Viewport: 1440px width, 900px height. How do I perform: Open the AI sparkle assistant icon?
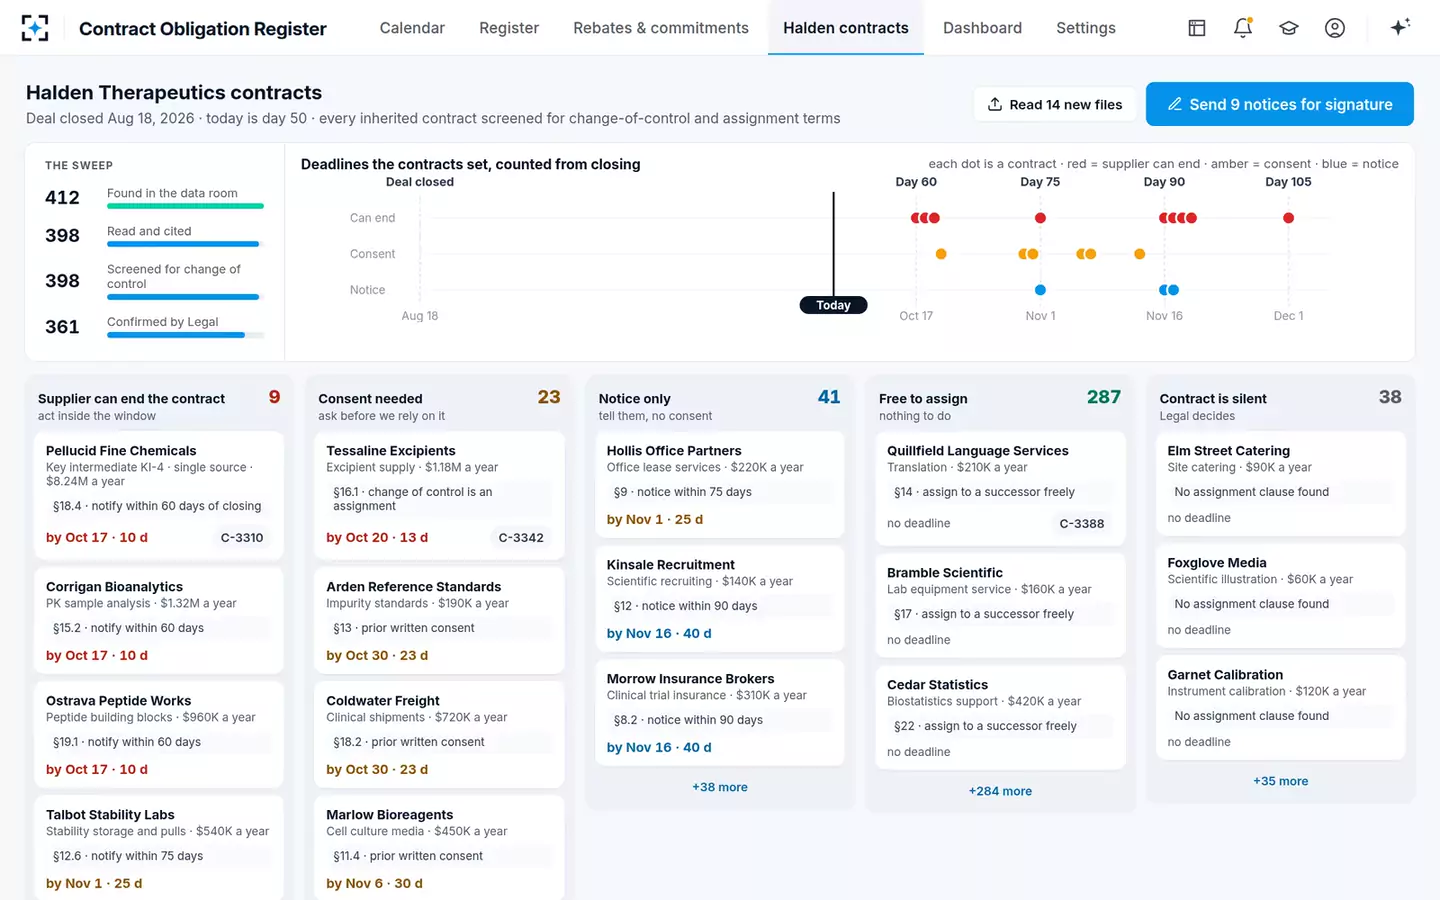(x=1400, y=27)
